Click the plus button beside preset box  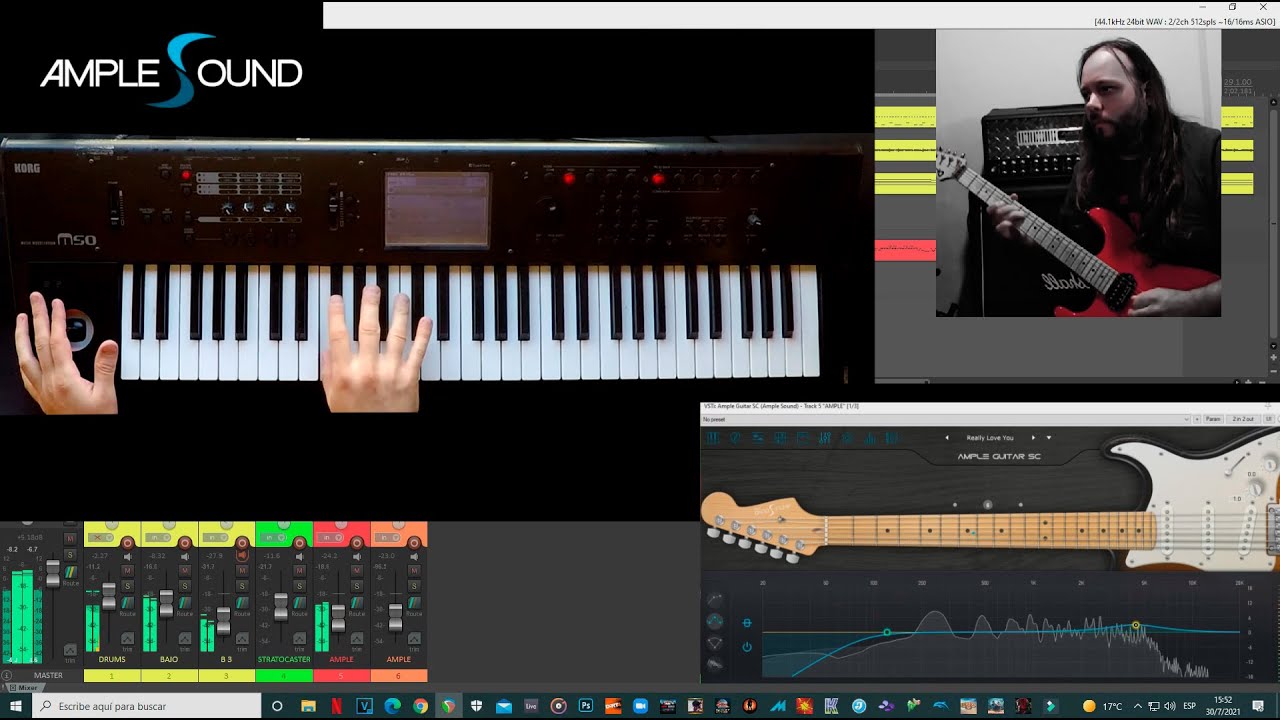pyautogui.click(x=1197, y=419)
